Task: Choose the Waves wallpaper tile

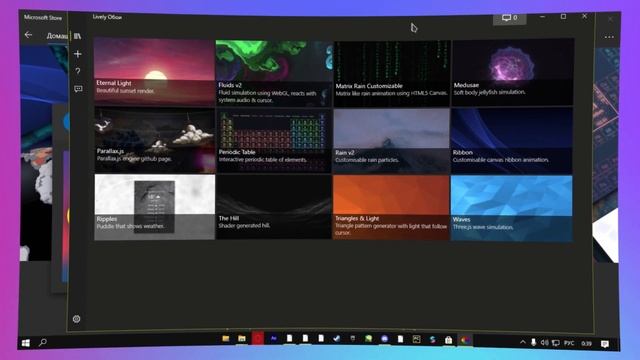Action: tap(511, 209)
